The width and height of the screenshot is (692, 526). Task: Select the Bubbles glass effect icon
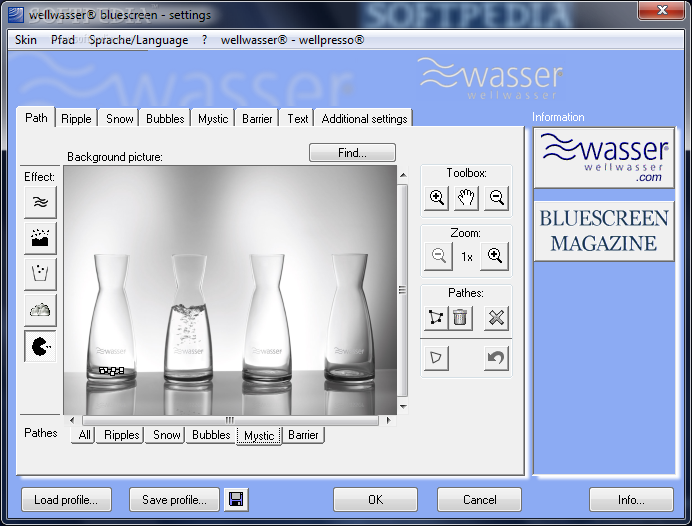point(40,274)
